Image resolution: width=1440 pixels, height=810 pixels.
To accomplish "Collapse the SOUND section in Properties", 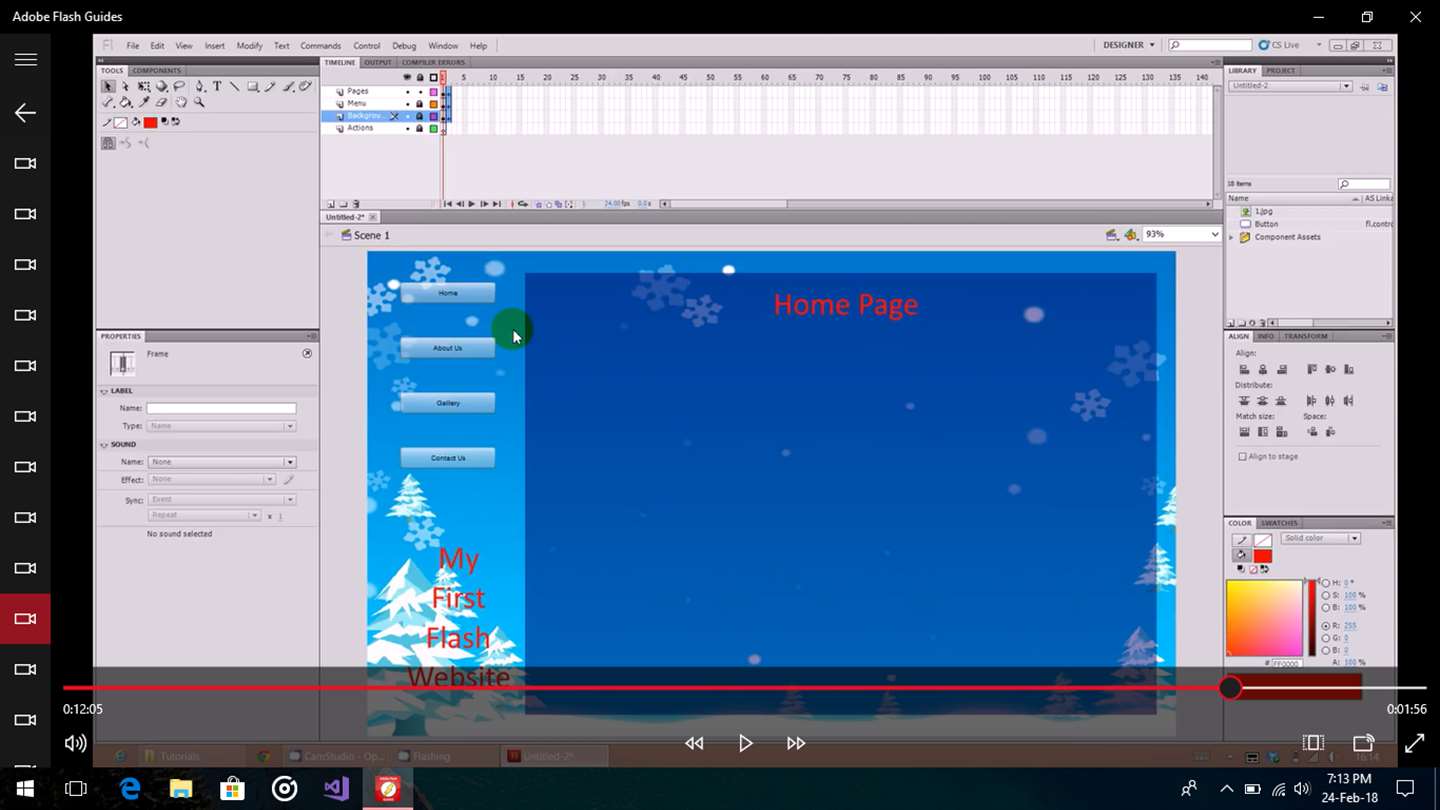I will coord(104,444).
